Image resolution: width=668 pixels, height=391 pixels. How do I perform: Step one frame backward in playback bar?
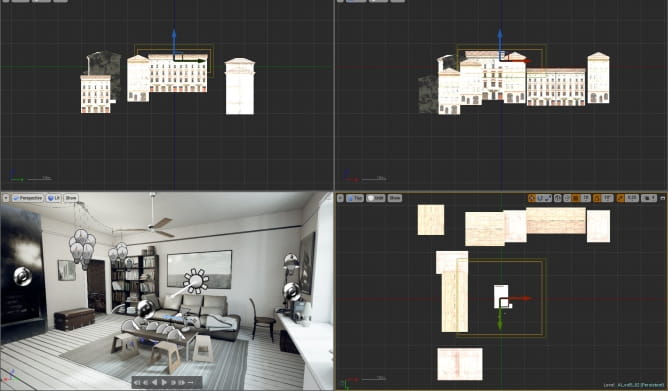tap(146, 382)
